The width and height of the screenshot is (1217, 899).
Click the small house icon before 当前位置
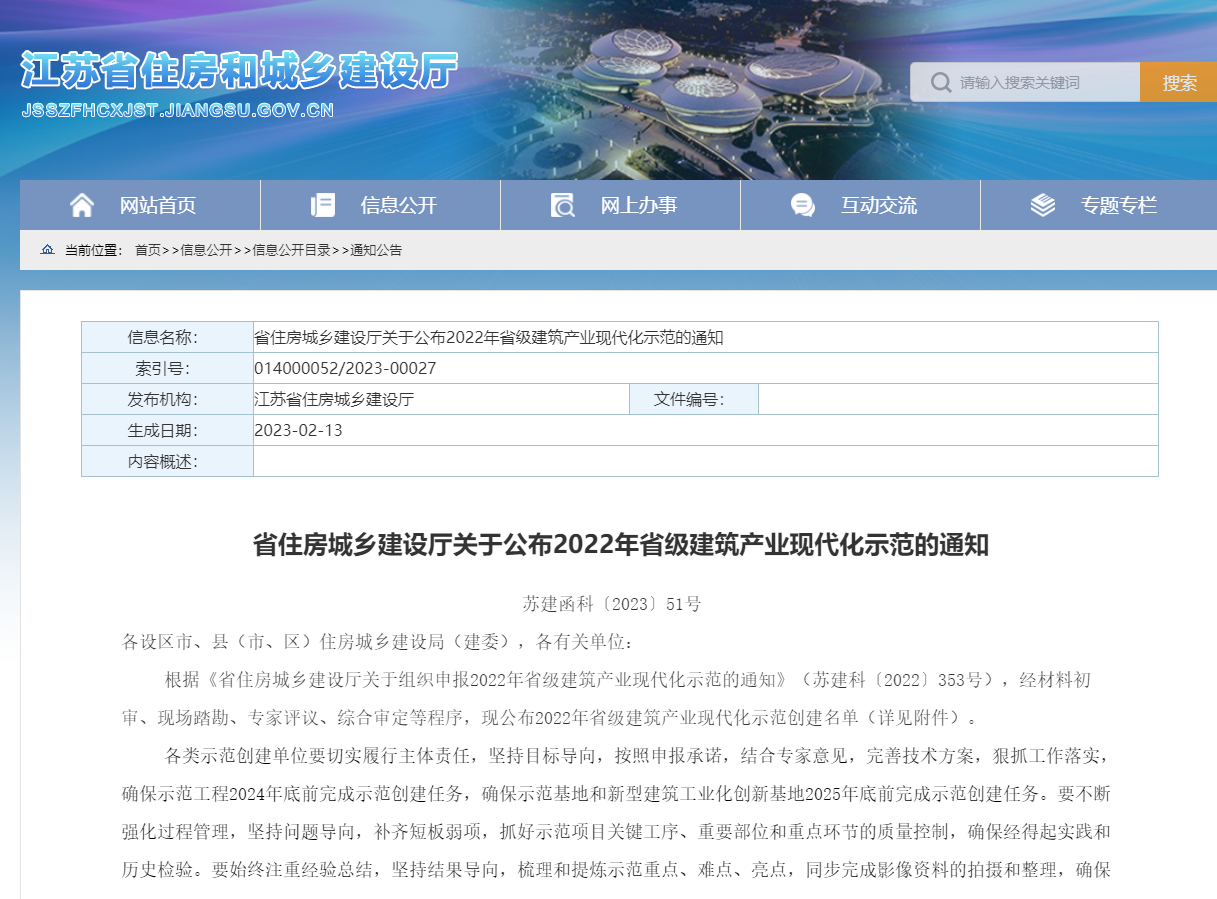click(47, 250)
